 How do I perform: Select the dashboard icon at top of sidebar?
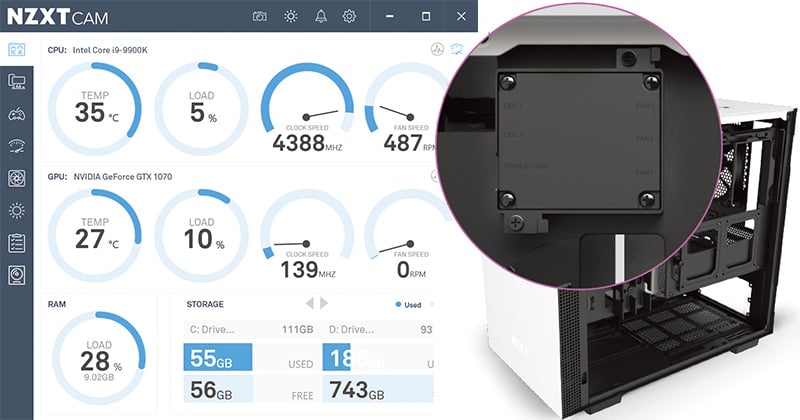(x=17, y=50)
